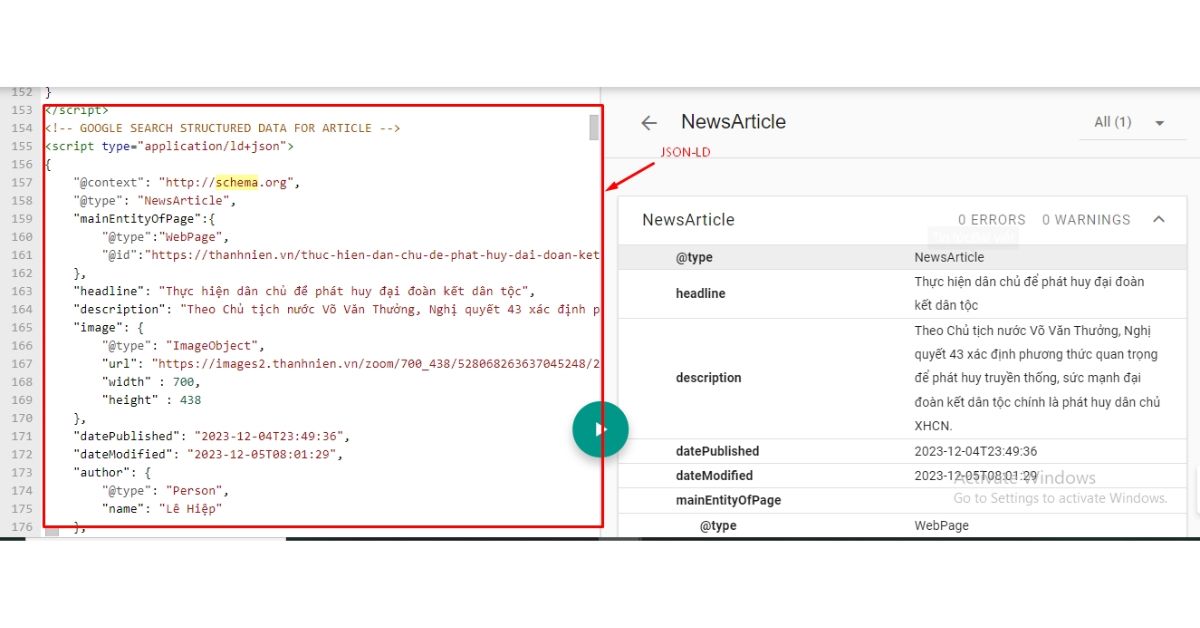Click the "height" : 438 code line
Viewport: 1200px width, 628px height.
pos(150,400)
